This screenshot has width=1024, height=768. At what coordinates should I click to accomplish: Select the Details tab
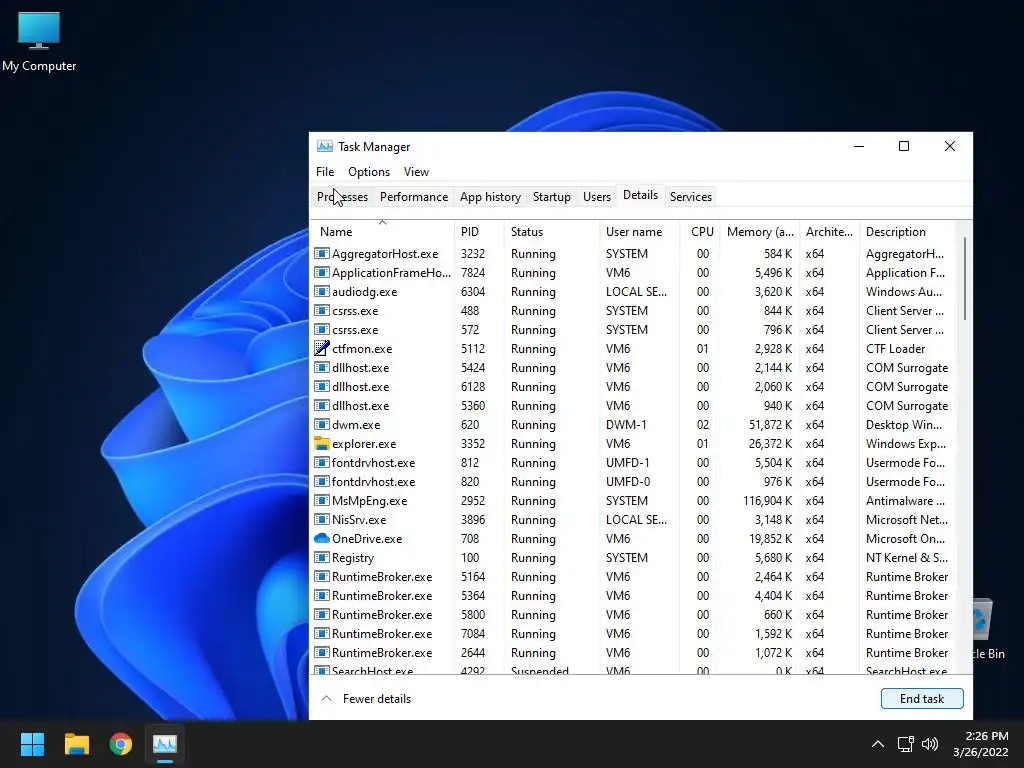pos(640,195)
